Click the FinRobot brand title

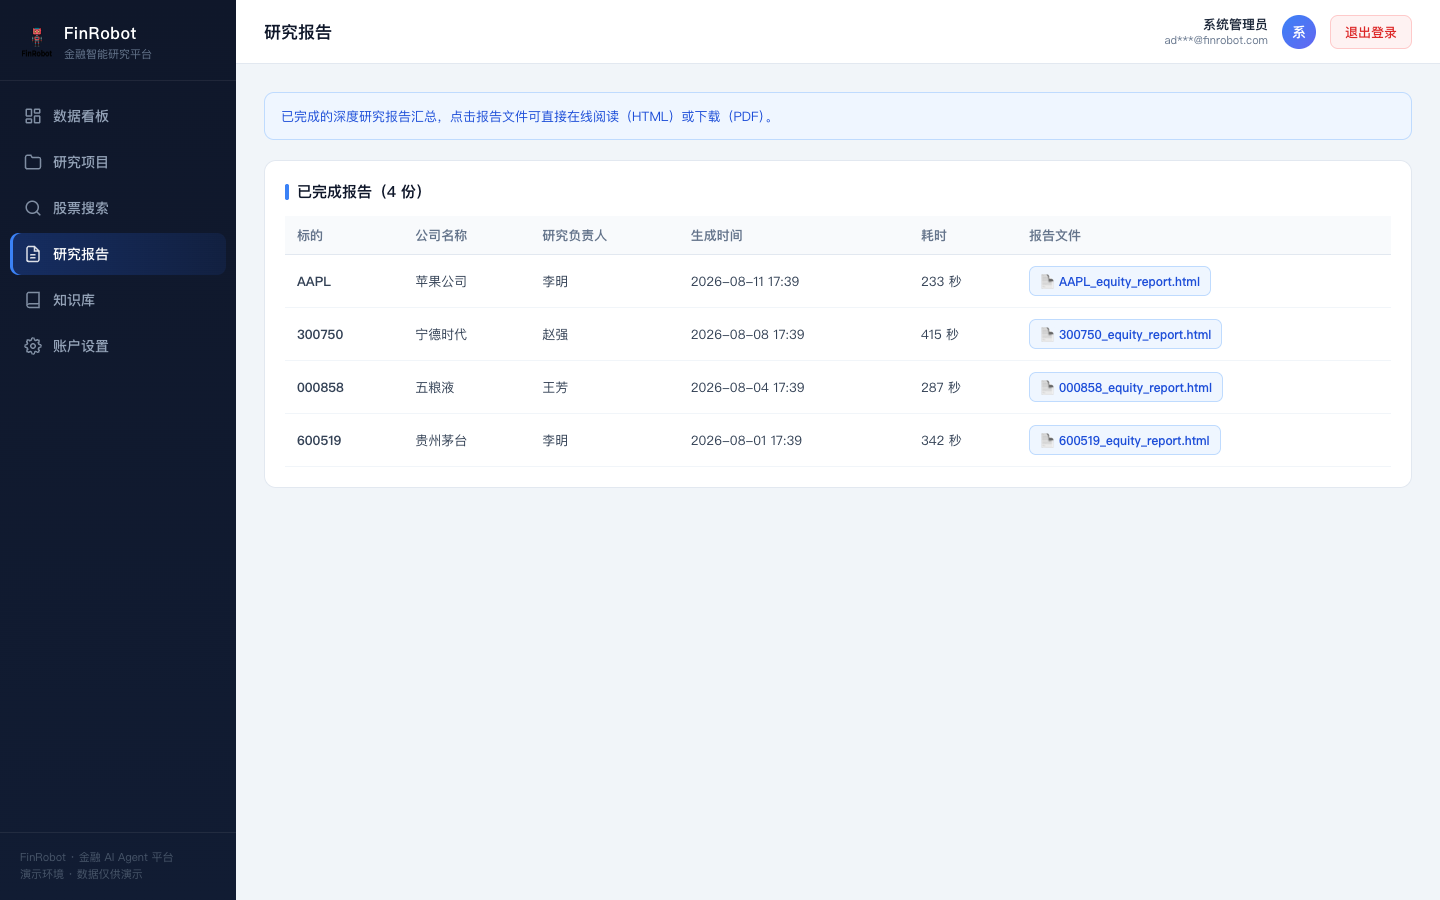pos(100,33)
